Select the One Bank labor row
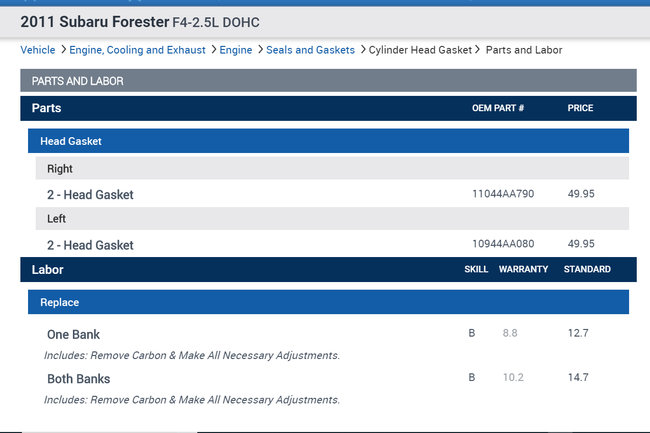Screen dimensions: 650x433 (x=74, y=334)
